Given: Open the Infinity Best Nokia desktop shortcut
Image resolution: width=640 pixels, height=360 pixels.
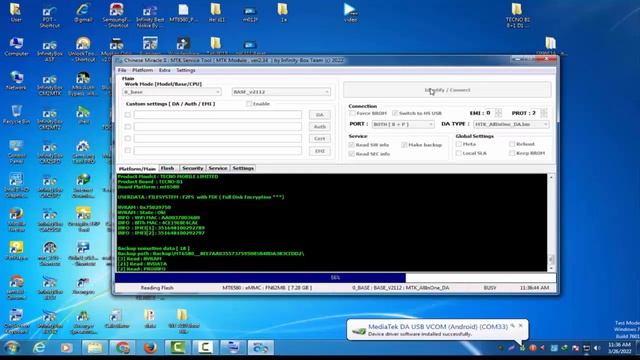Looking at the screenshot, I should tap(150, 16).
